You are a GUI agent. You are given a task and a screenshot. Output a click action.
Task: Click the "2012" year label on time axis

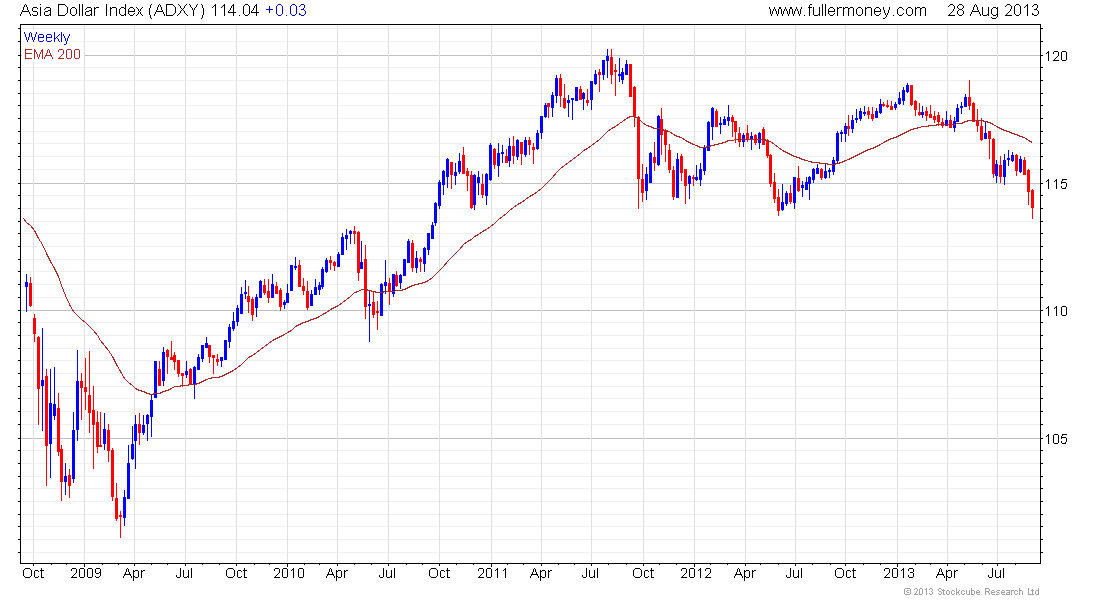pos(695,573)
